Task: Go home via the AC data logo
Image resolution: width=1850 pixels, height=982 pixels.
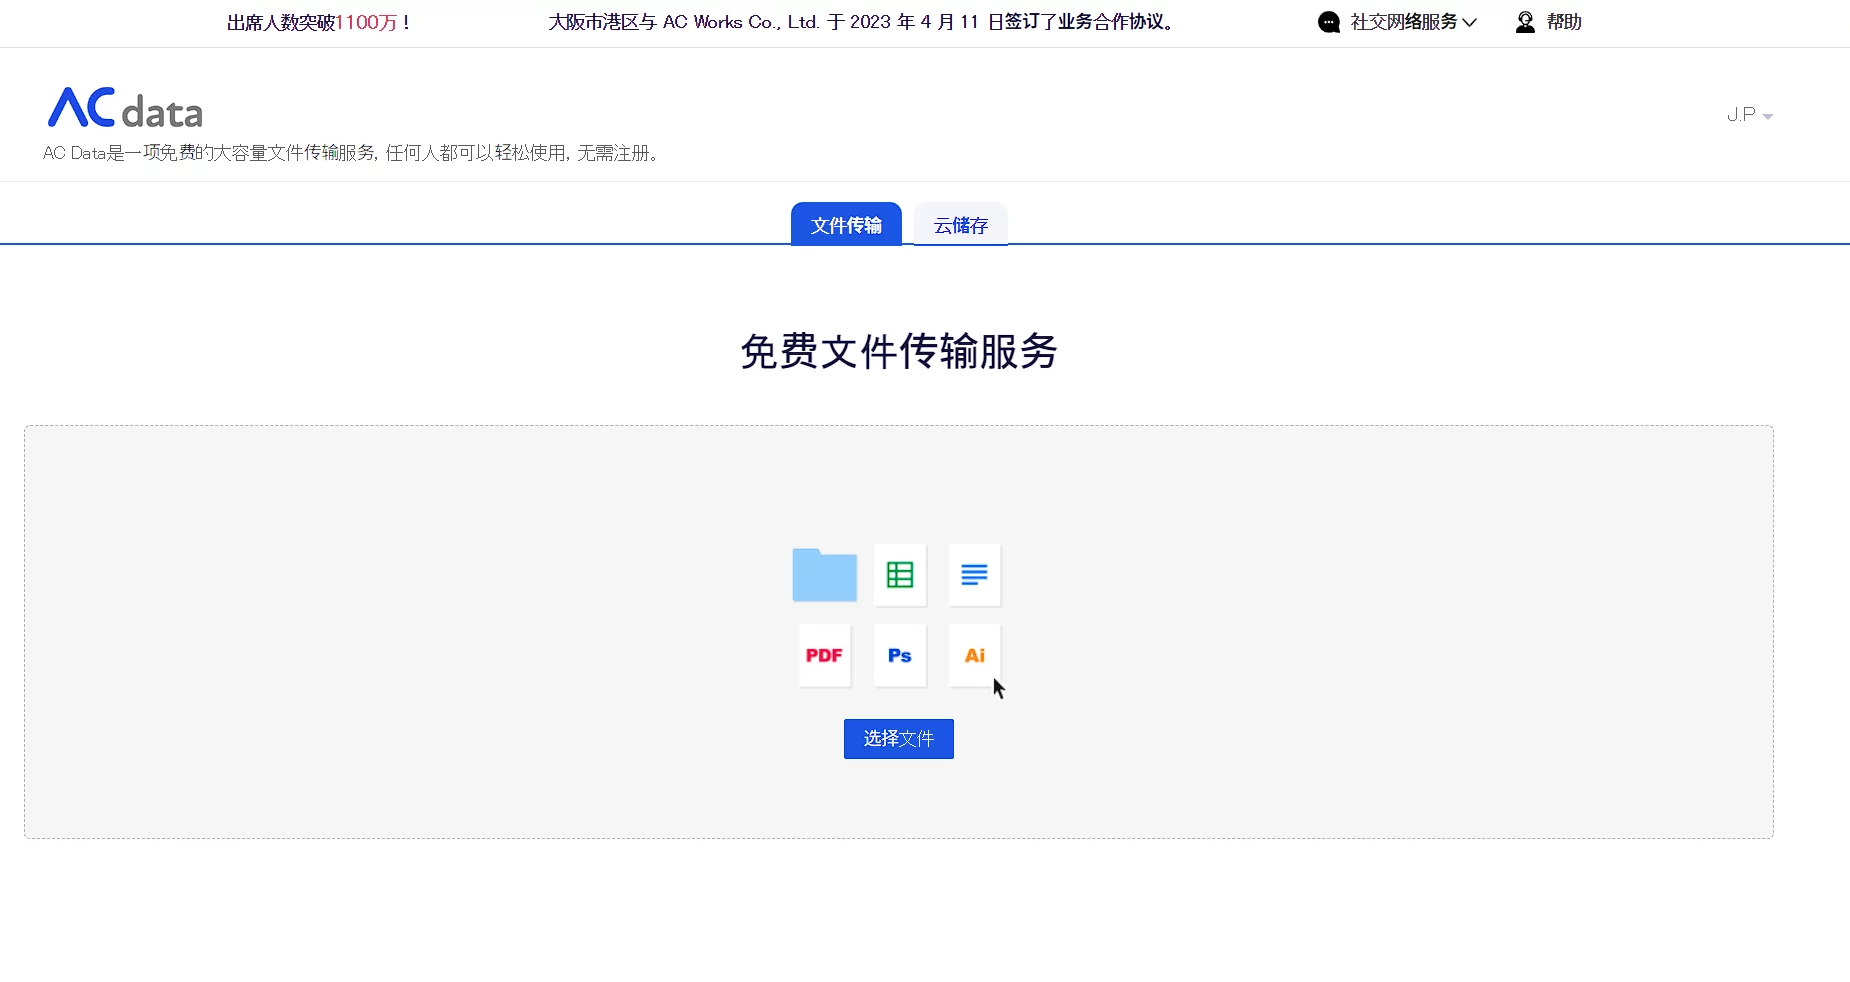Action: click(x=125, y=108)
